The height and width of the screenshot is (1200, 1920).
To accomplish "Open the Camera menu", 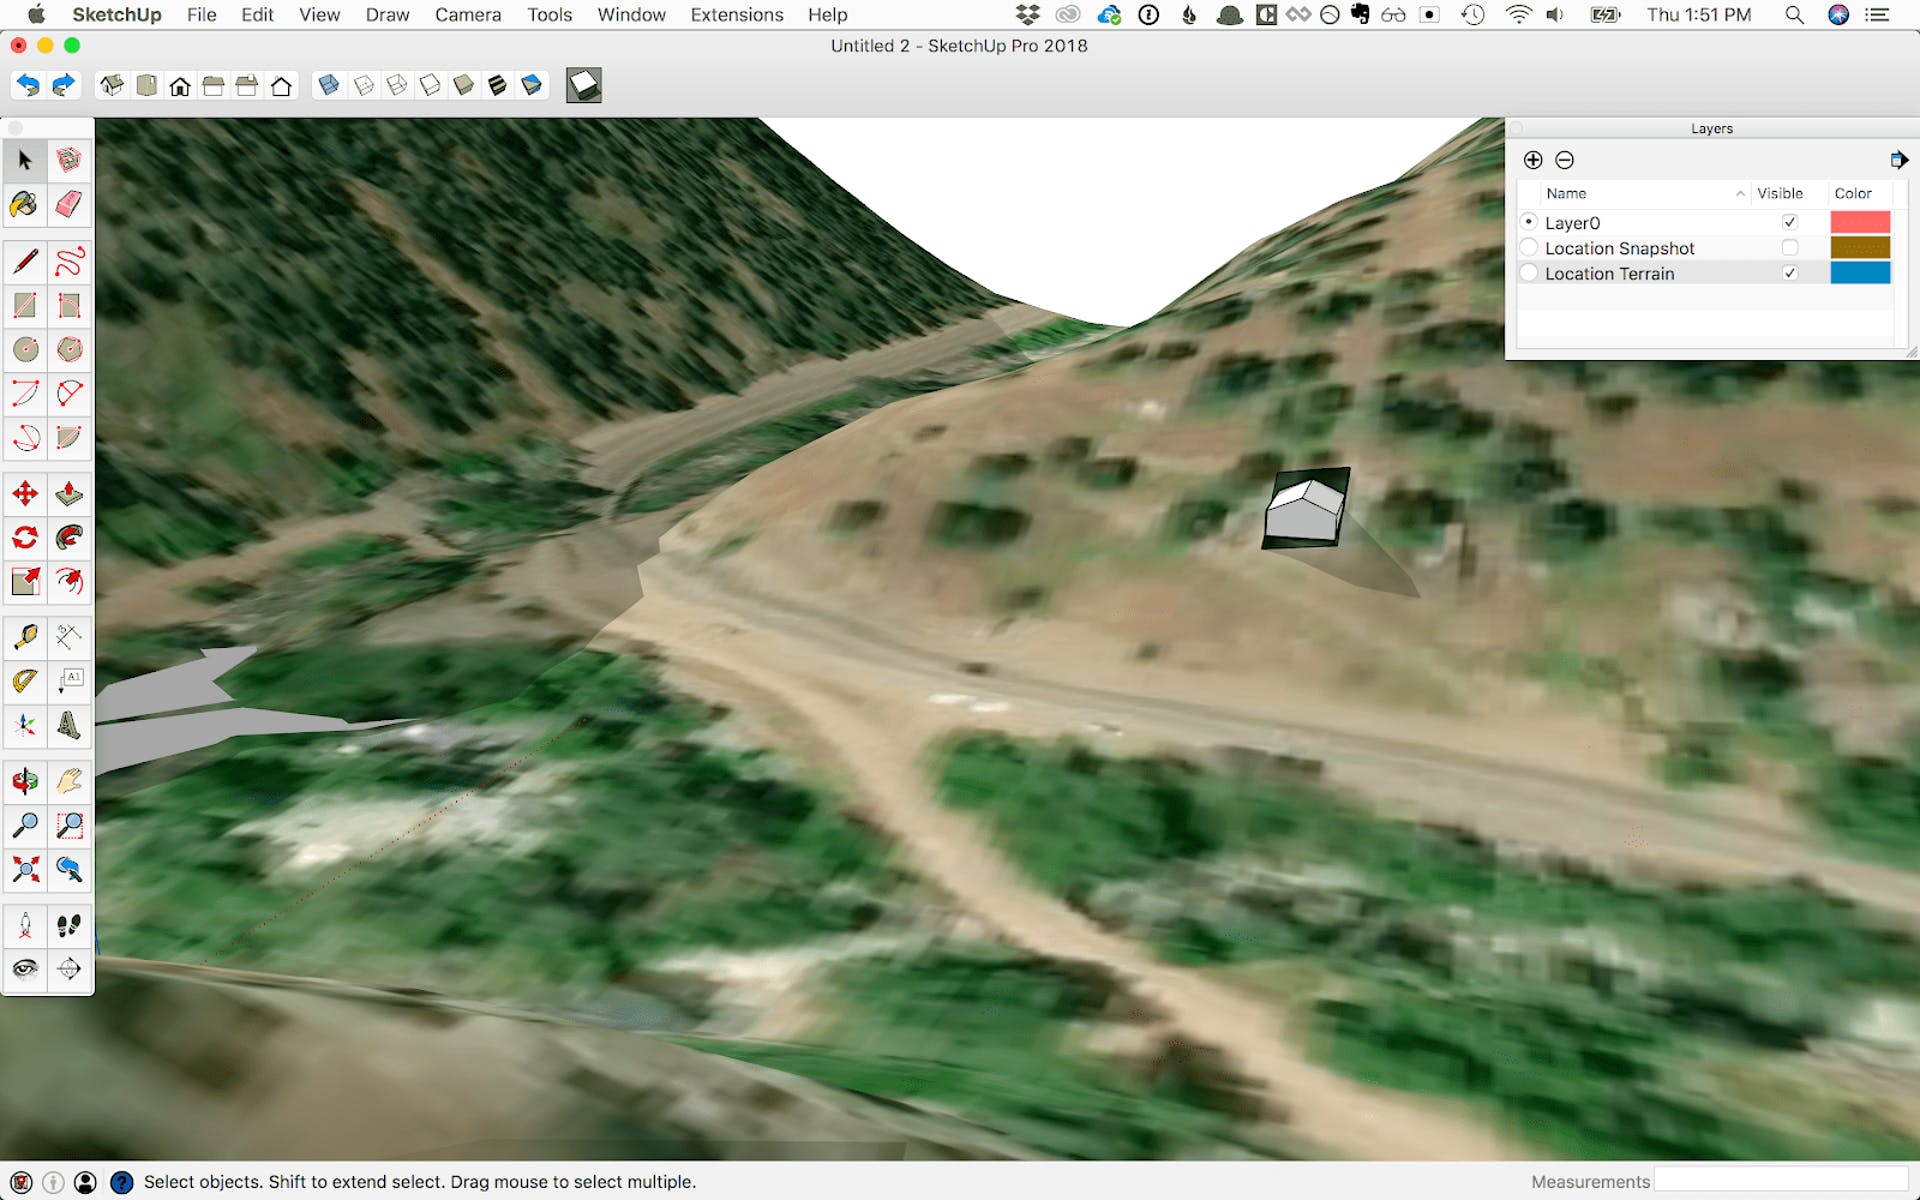I will [x=467, y=15].
